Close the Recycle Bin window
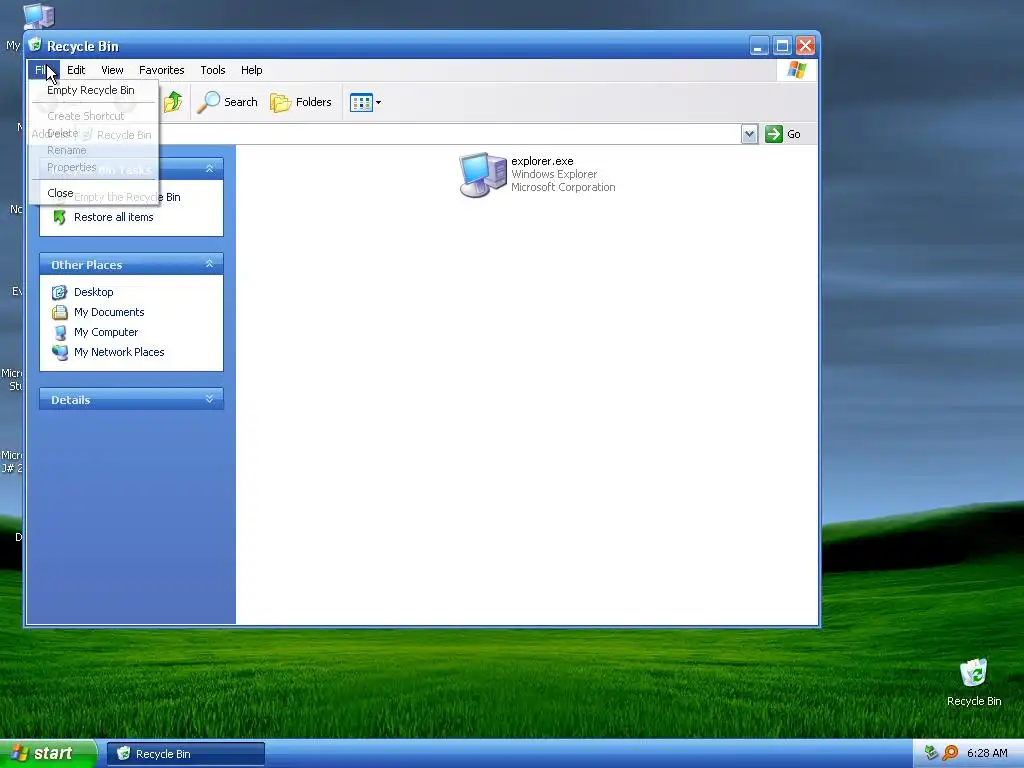 point(805,46)
